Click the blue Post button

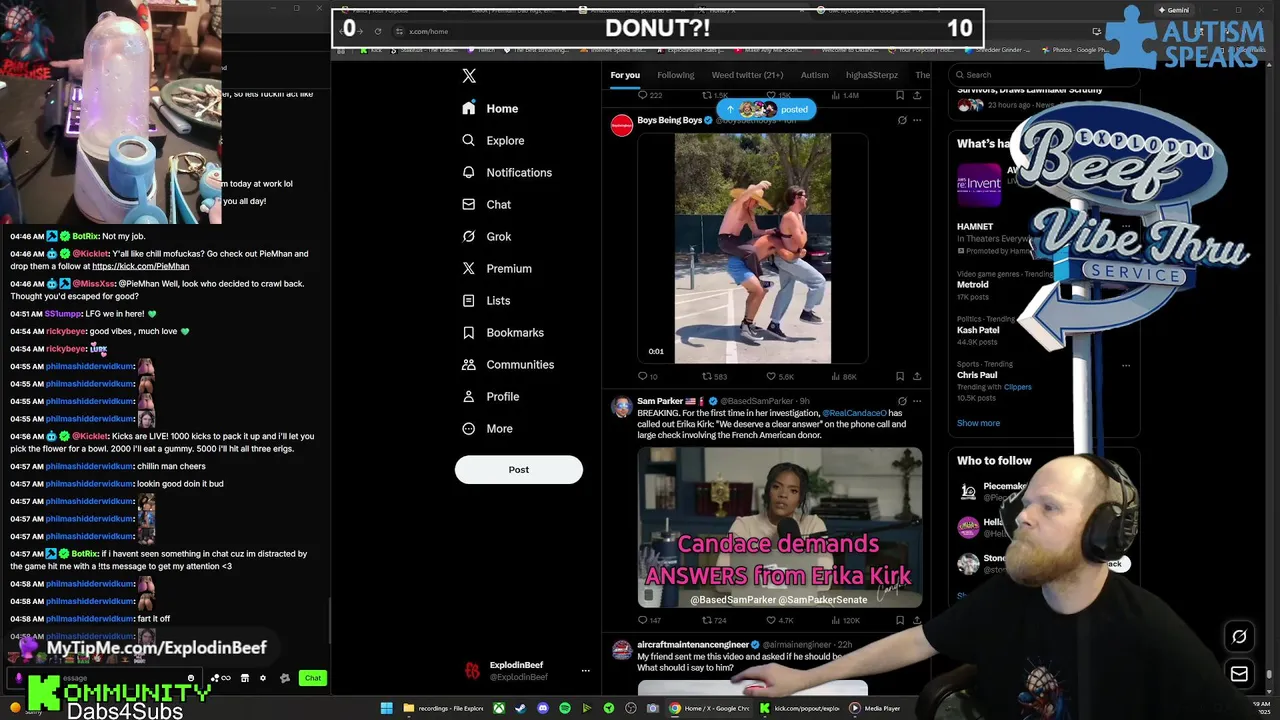(x=518, y=469)
